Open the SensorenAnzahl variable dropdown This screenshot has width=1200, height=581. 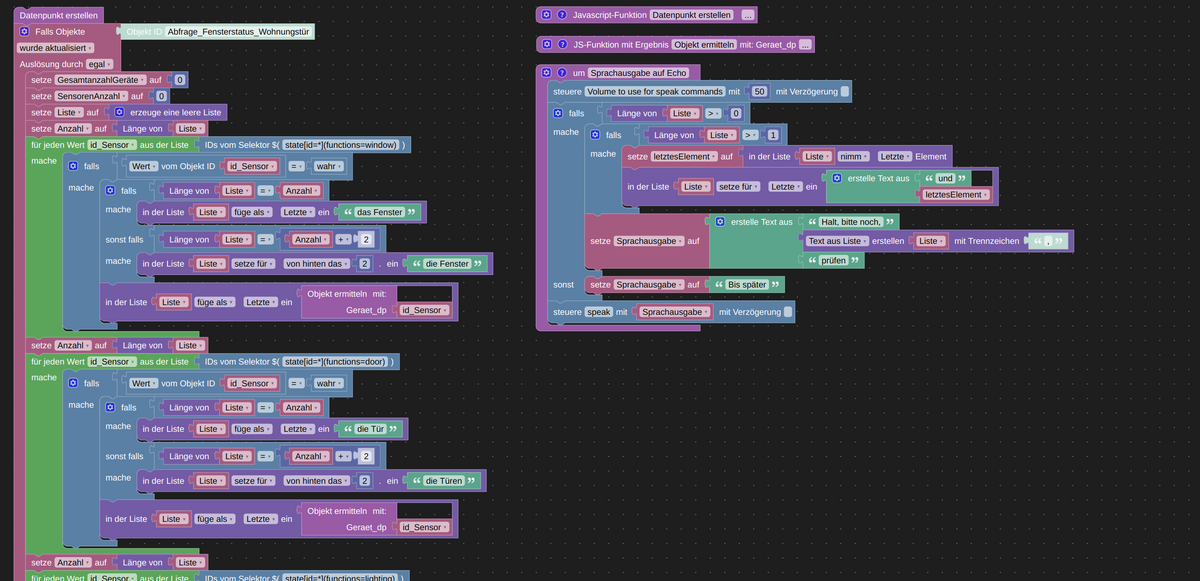(91, 96)
